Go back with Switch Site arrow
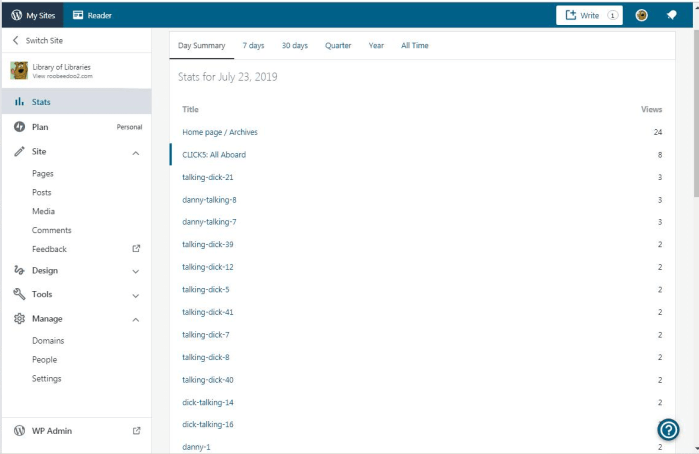This screenshot has height=454, width=699. 16,40
